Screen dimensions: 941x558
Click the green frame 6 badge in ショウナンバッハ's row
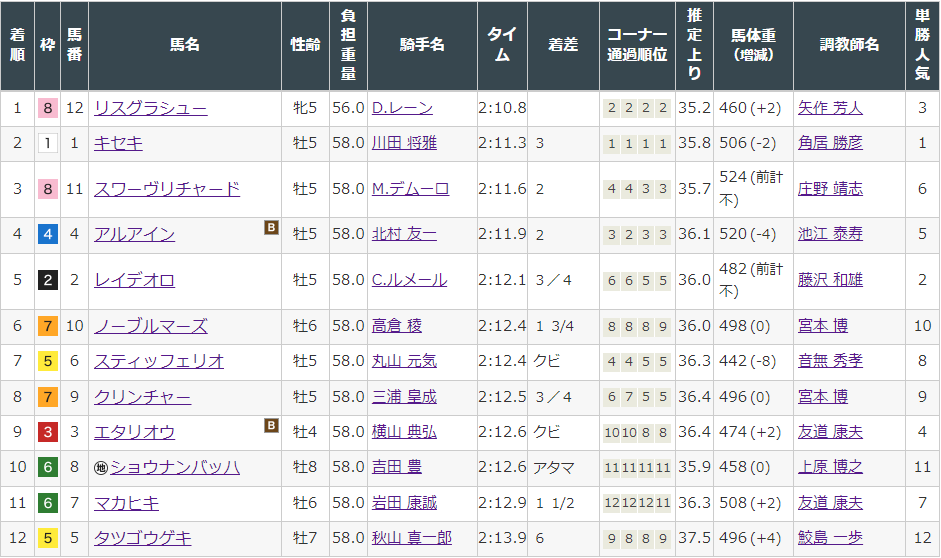point(48,467)
